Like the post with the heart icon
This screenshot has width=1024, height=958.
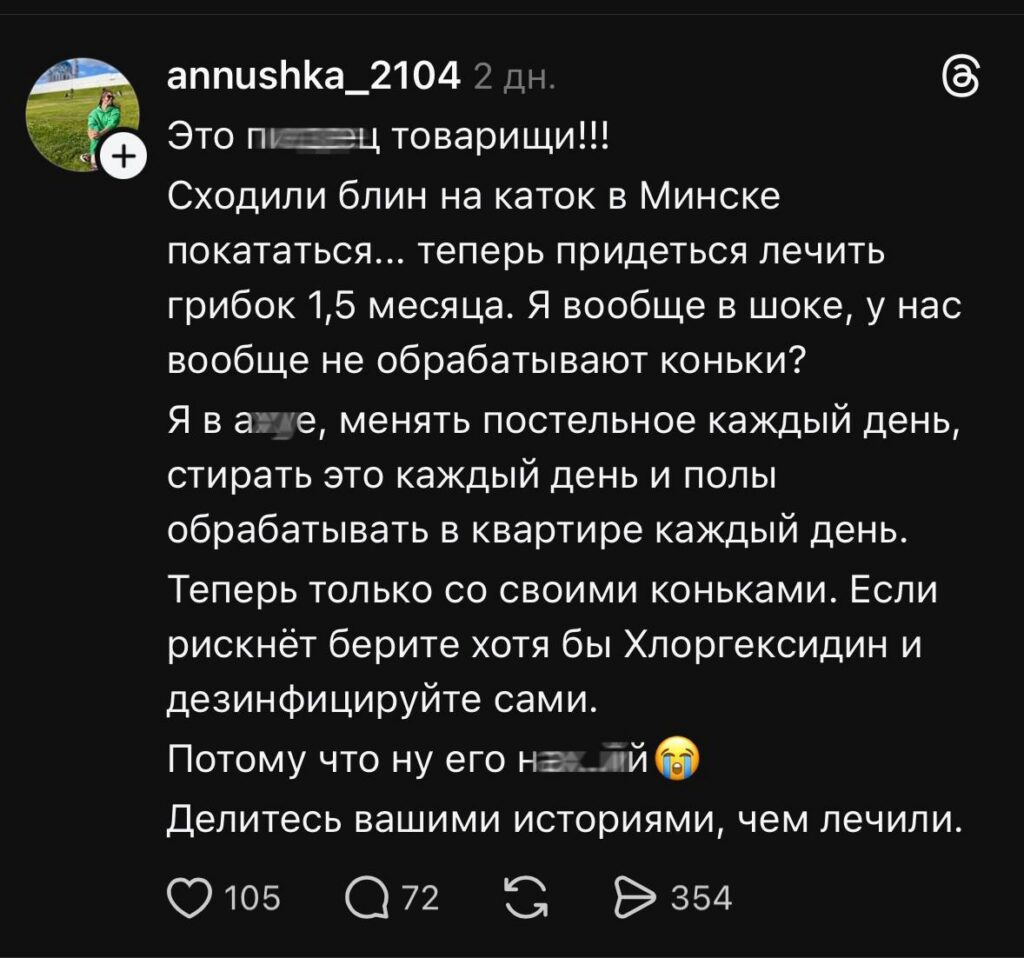[x=185, y=897]
